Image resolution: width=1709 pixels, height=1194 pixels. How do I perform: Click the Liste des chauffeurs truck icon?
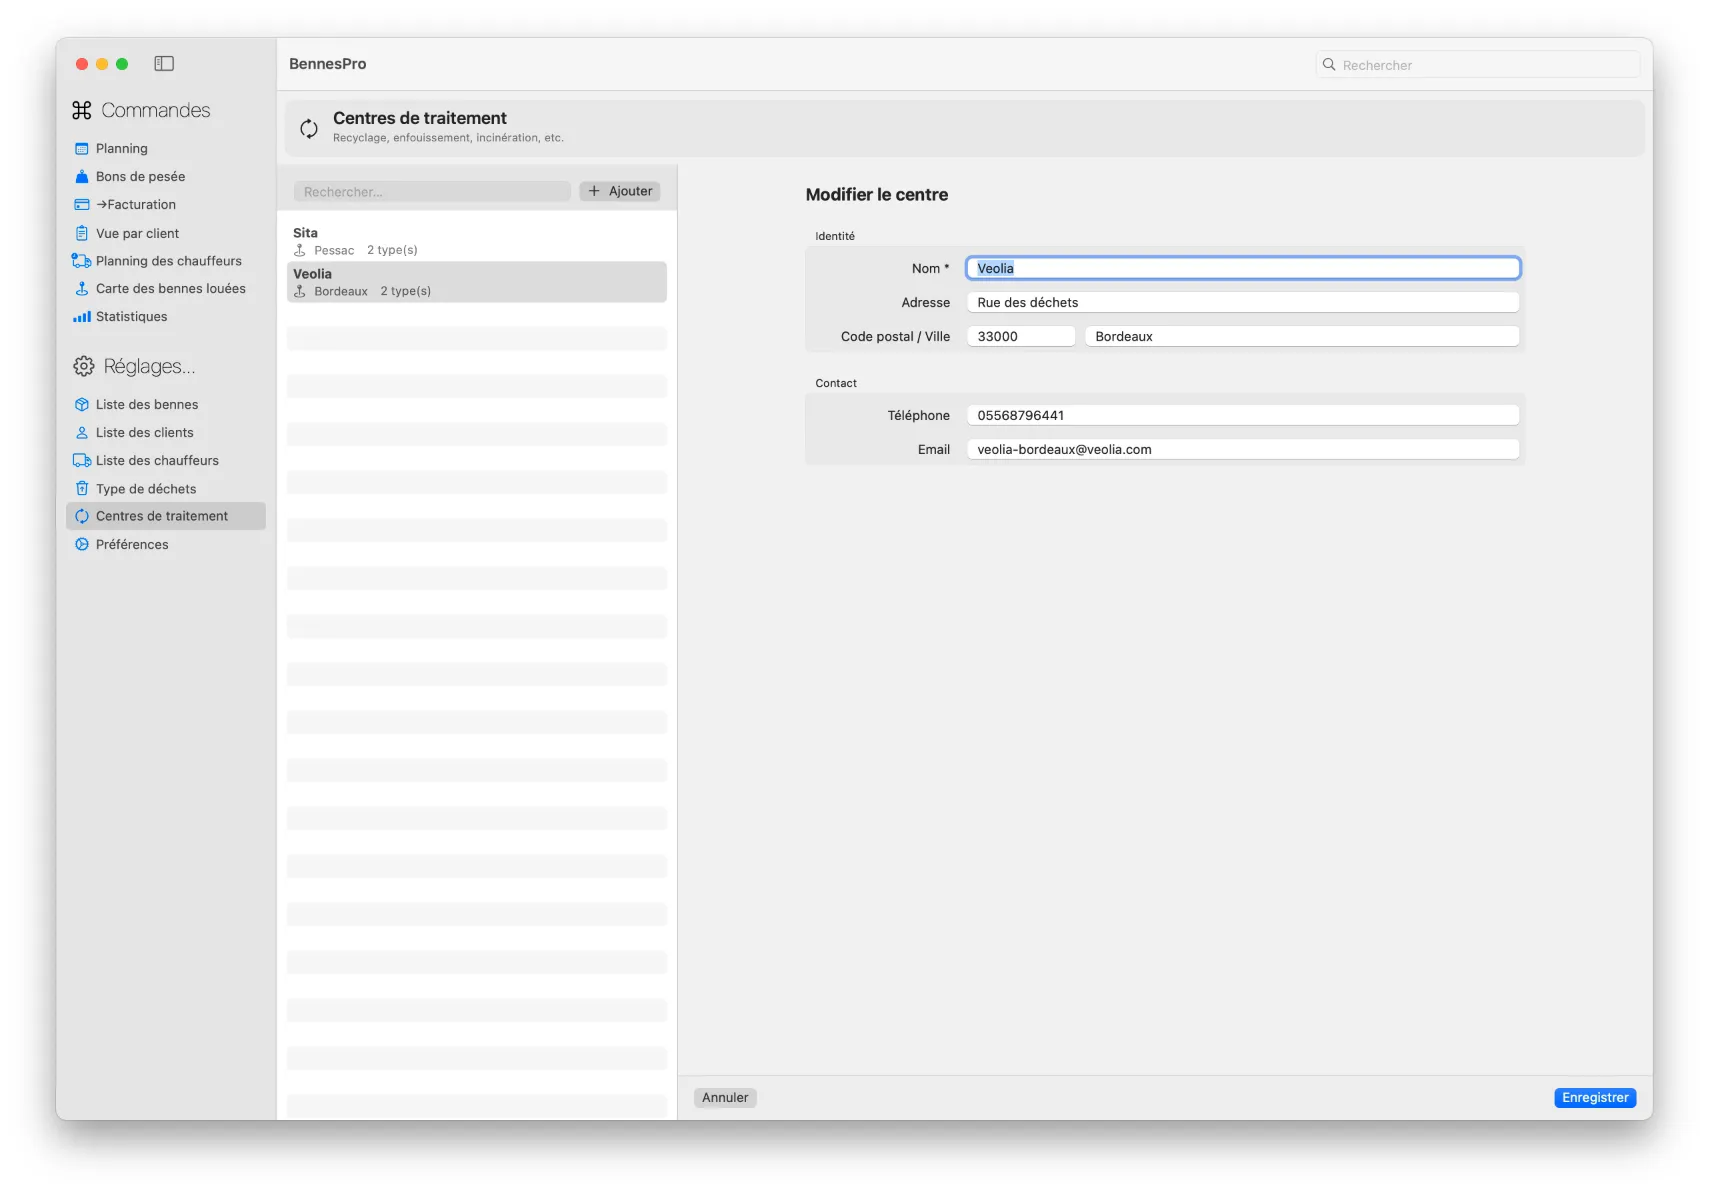point(82,461)
